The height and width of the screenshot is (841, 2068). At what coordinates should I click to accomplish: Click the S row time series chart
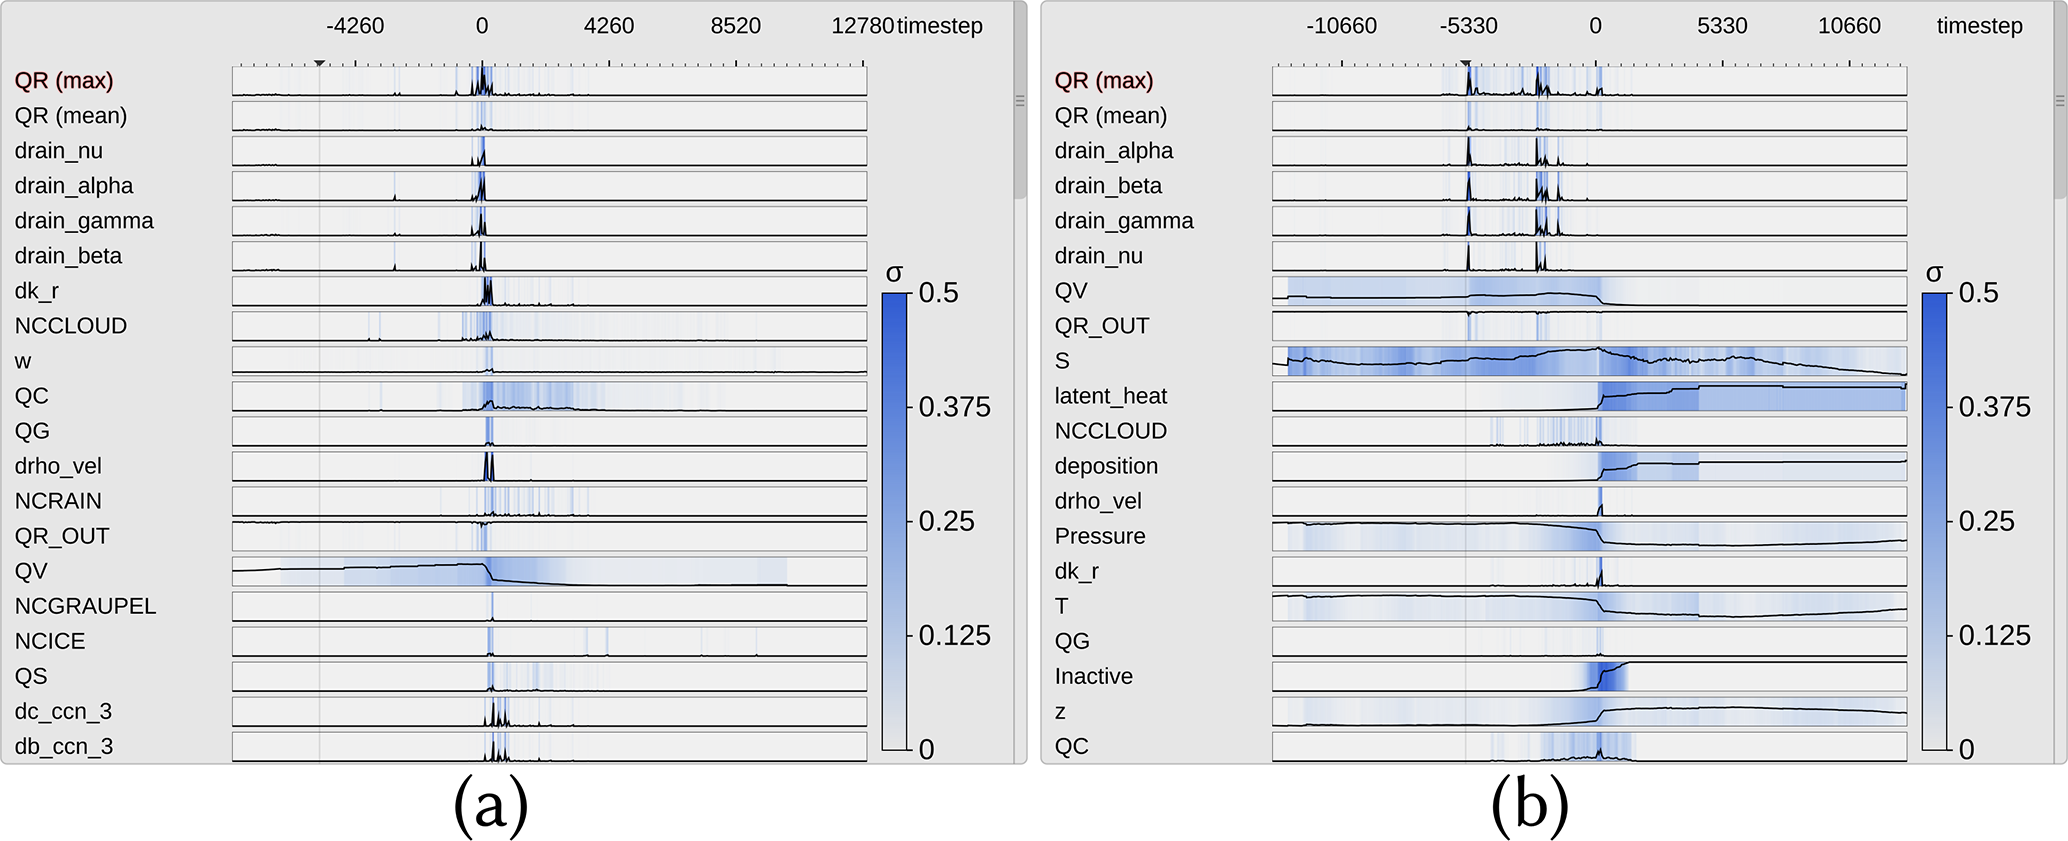(1589, 361)
